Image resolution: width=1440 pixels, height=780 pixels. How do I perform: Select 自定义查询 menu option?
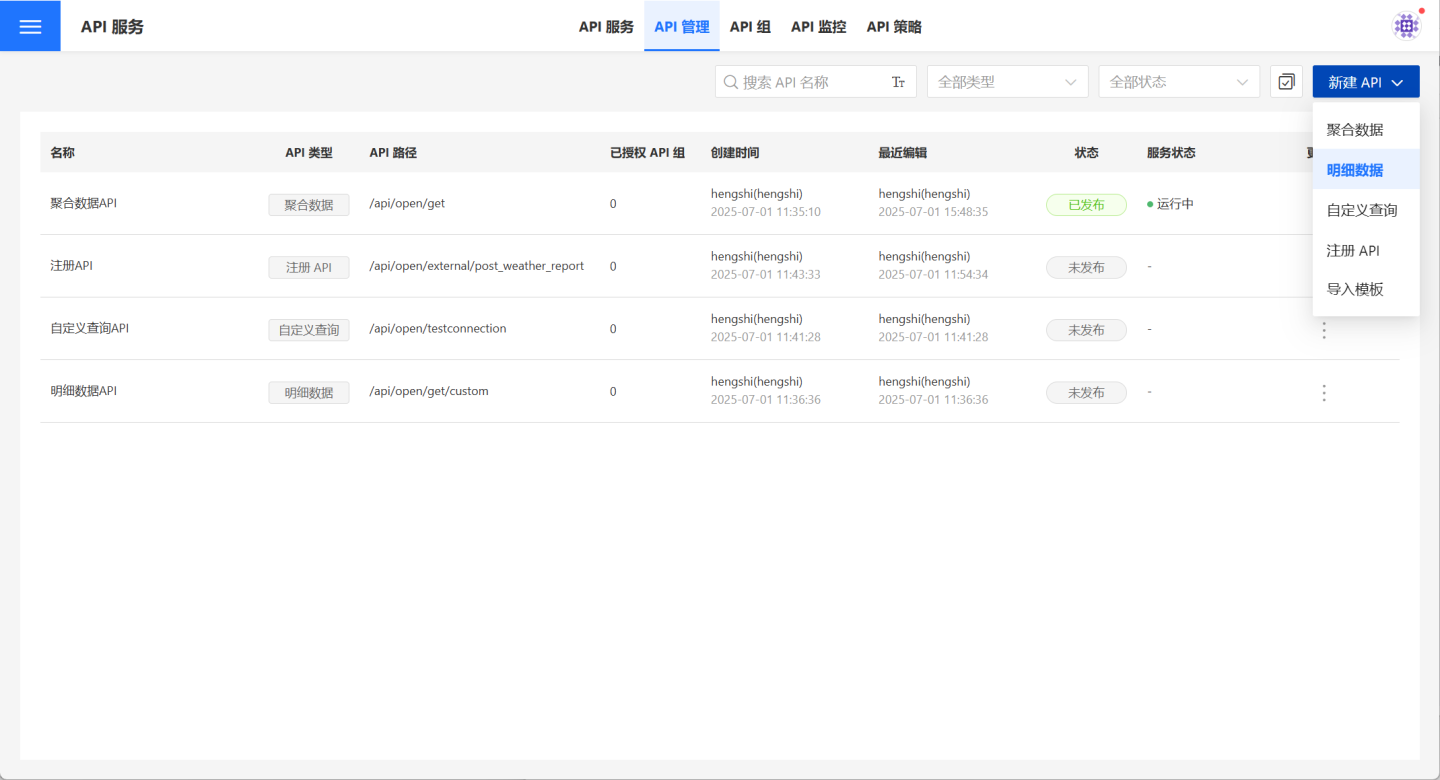(x=1361, y=210)
